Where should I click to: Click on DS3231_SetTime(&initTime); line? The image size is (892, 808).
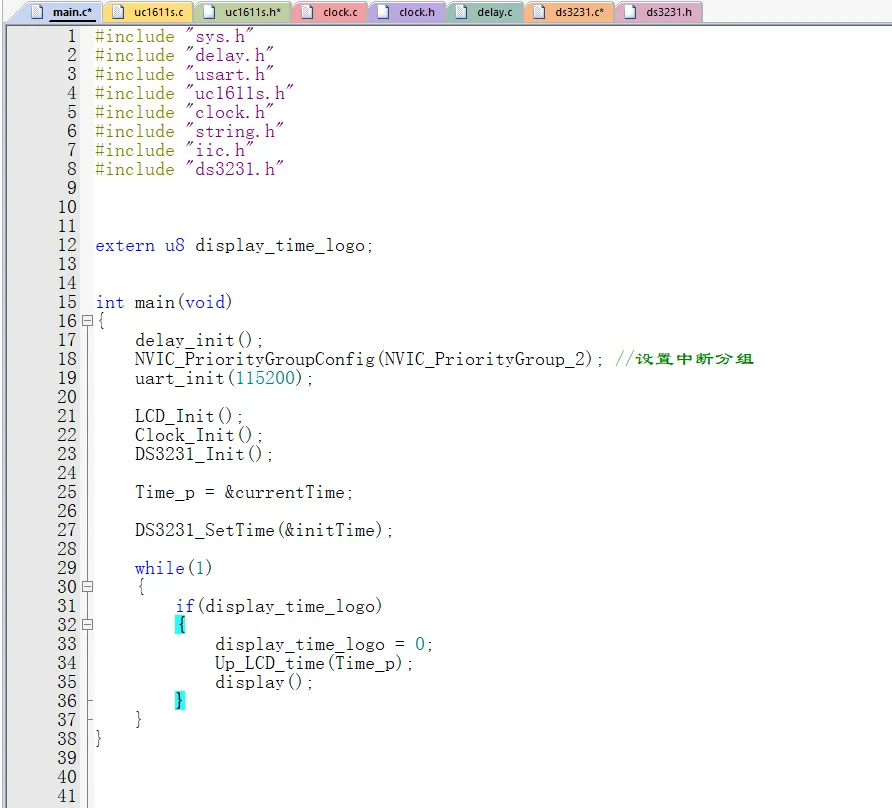pos(263,530)
